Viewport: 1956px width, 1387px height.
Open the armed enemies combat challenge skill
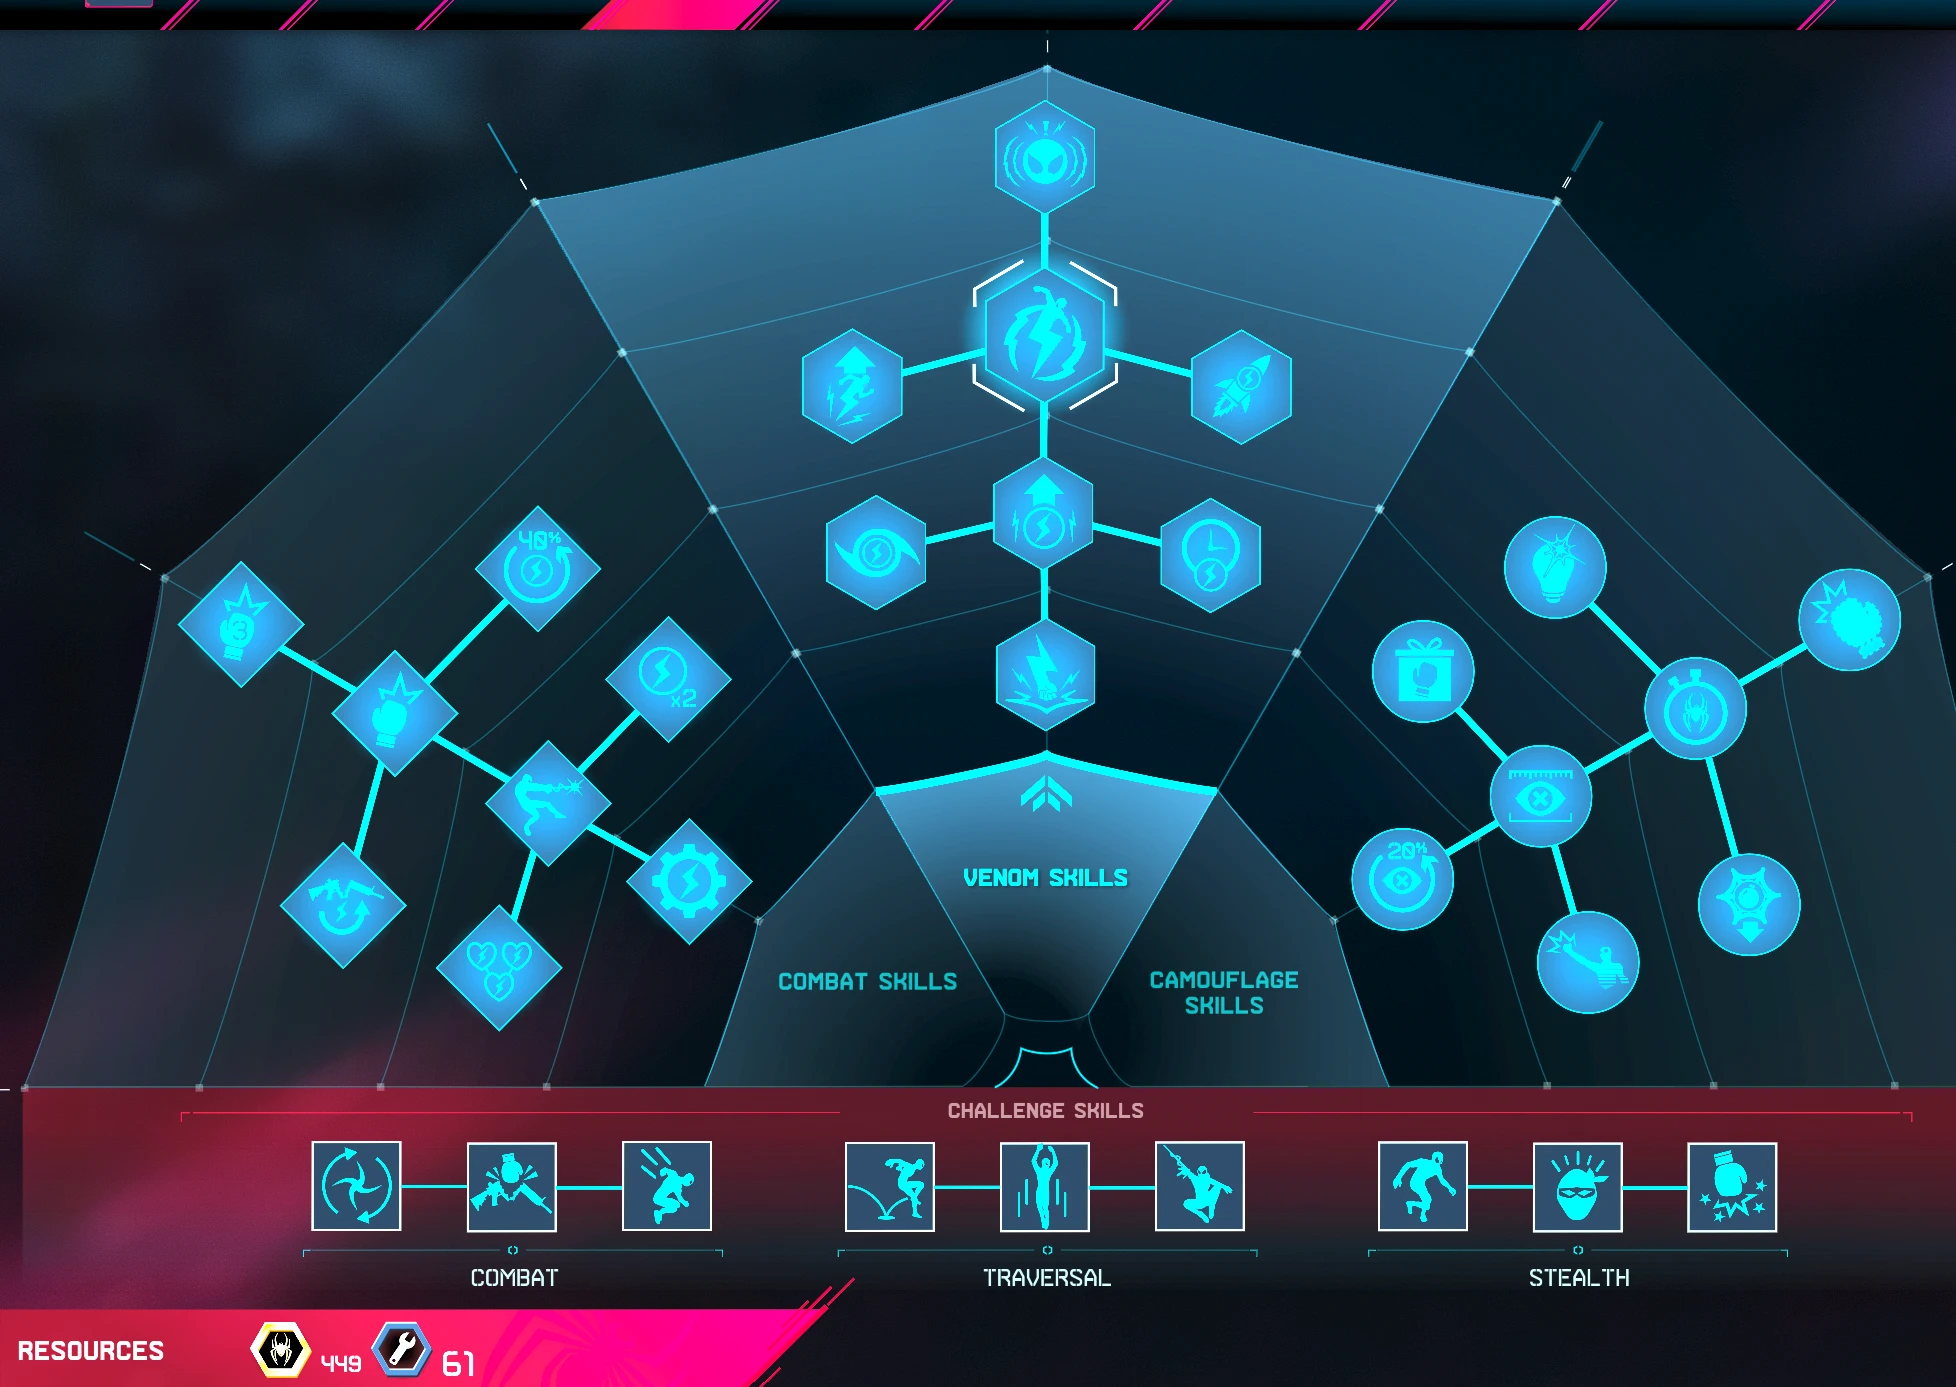512,1187
